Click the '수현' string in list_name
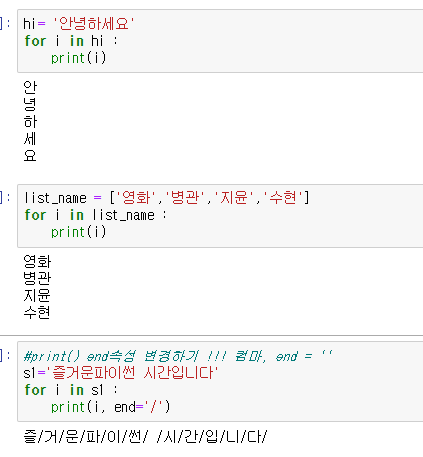Image resolution: width=423 pixels, height=457 pixels. click(283, 198)
